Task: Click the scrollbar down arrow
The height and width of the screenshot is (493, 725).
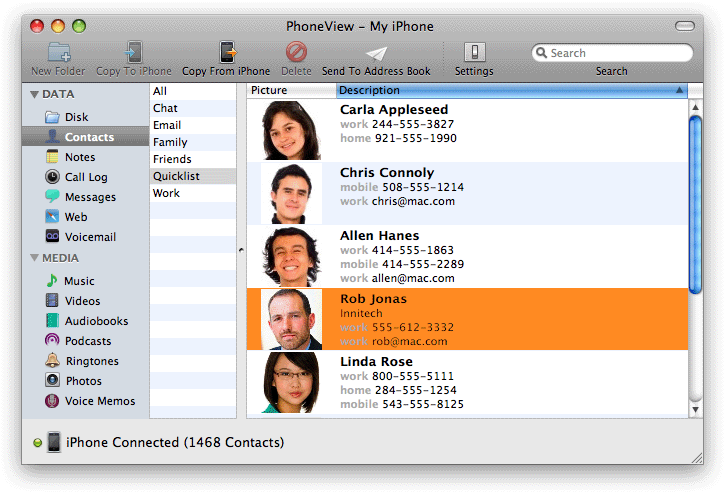Action: 696,409
